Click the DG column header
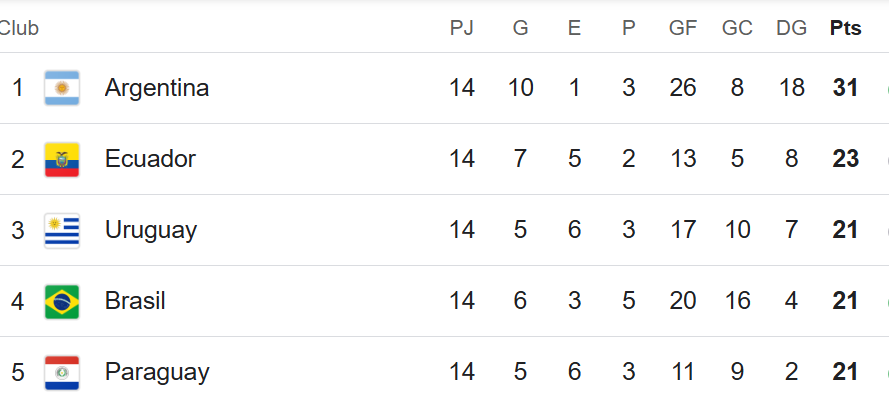 pos(791,28)
